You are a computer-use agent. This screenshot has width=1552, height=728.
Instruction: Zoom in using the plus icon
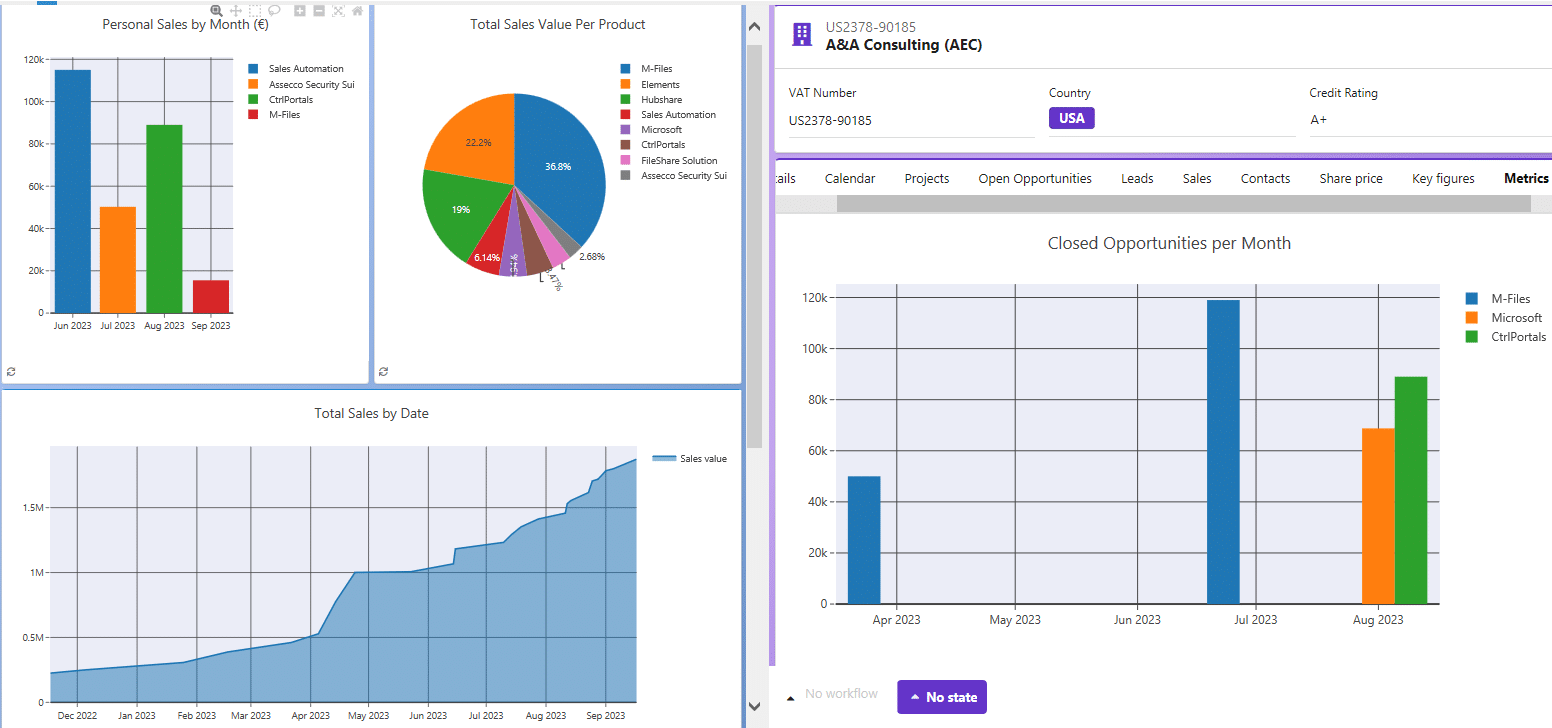tap(300, 11)
